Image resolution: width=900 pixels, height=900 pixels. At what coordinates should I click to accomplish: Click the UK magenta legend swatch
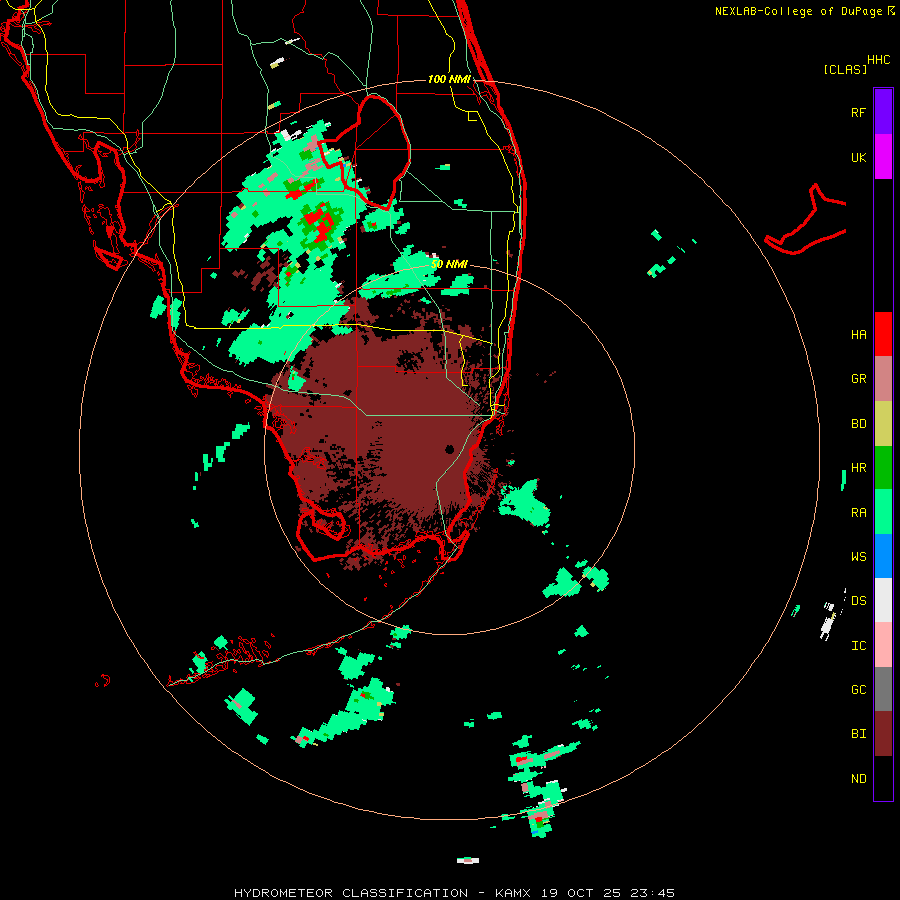[883, 157]
